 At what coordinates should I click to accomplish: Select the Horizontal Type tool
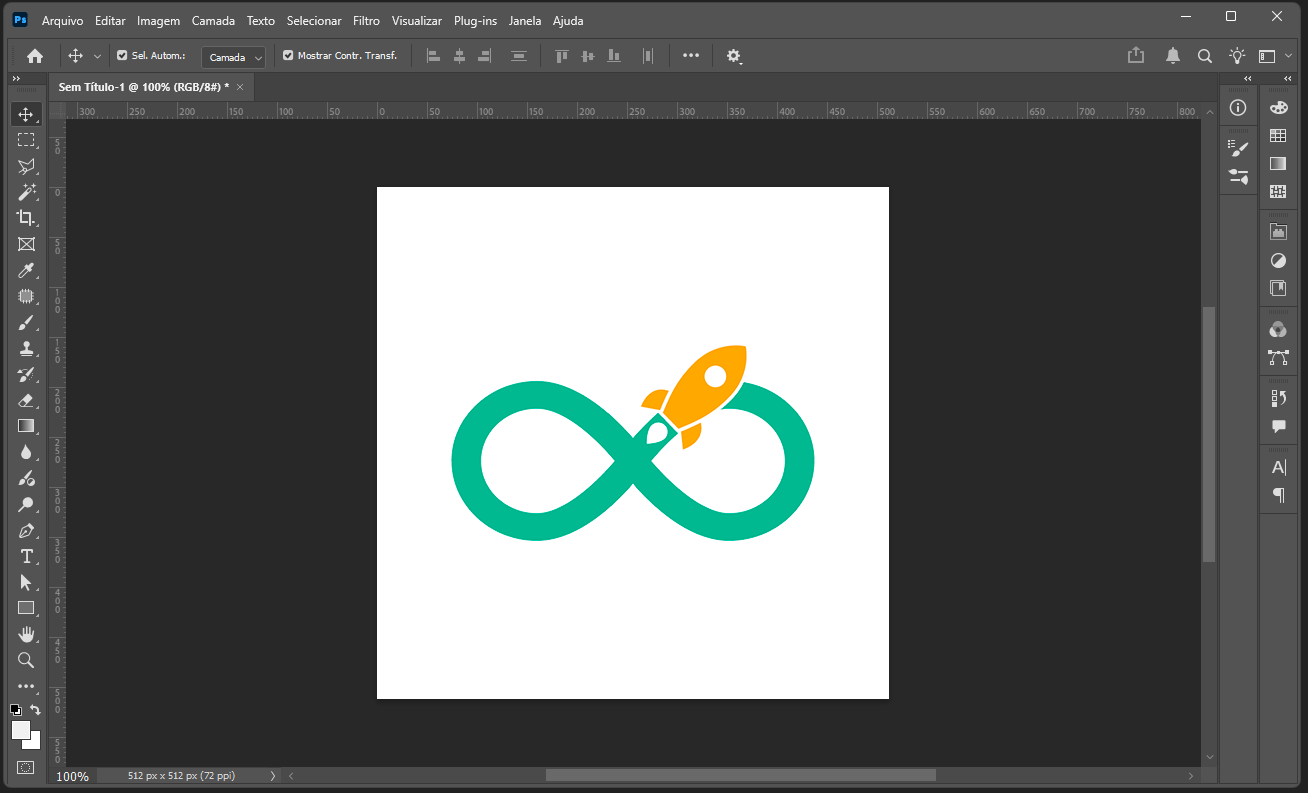point(26,556)
